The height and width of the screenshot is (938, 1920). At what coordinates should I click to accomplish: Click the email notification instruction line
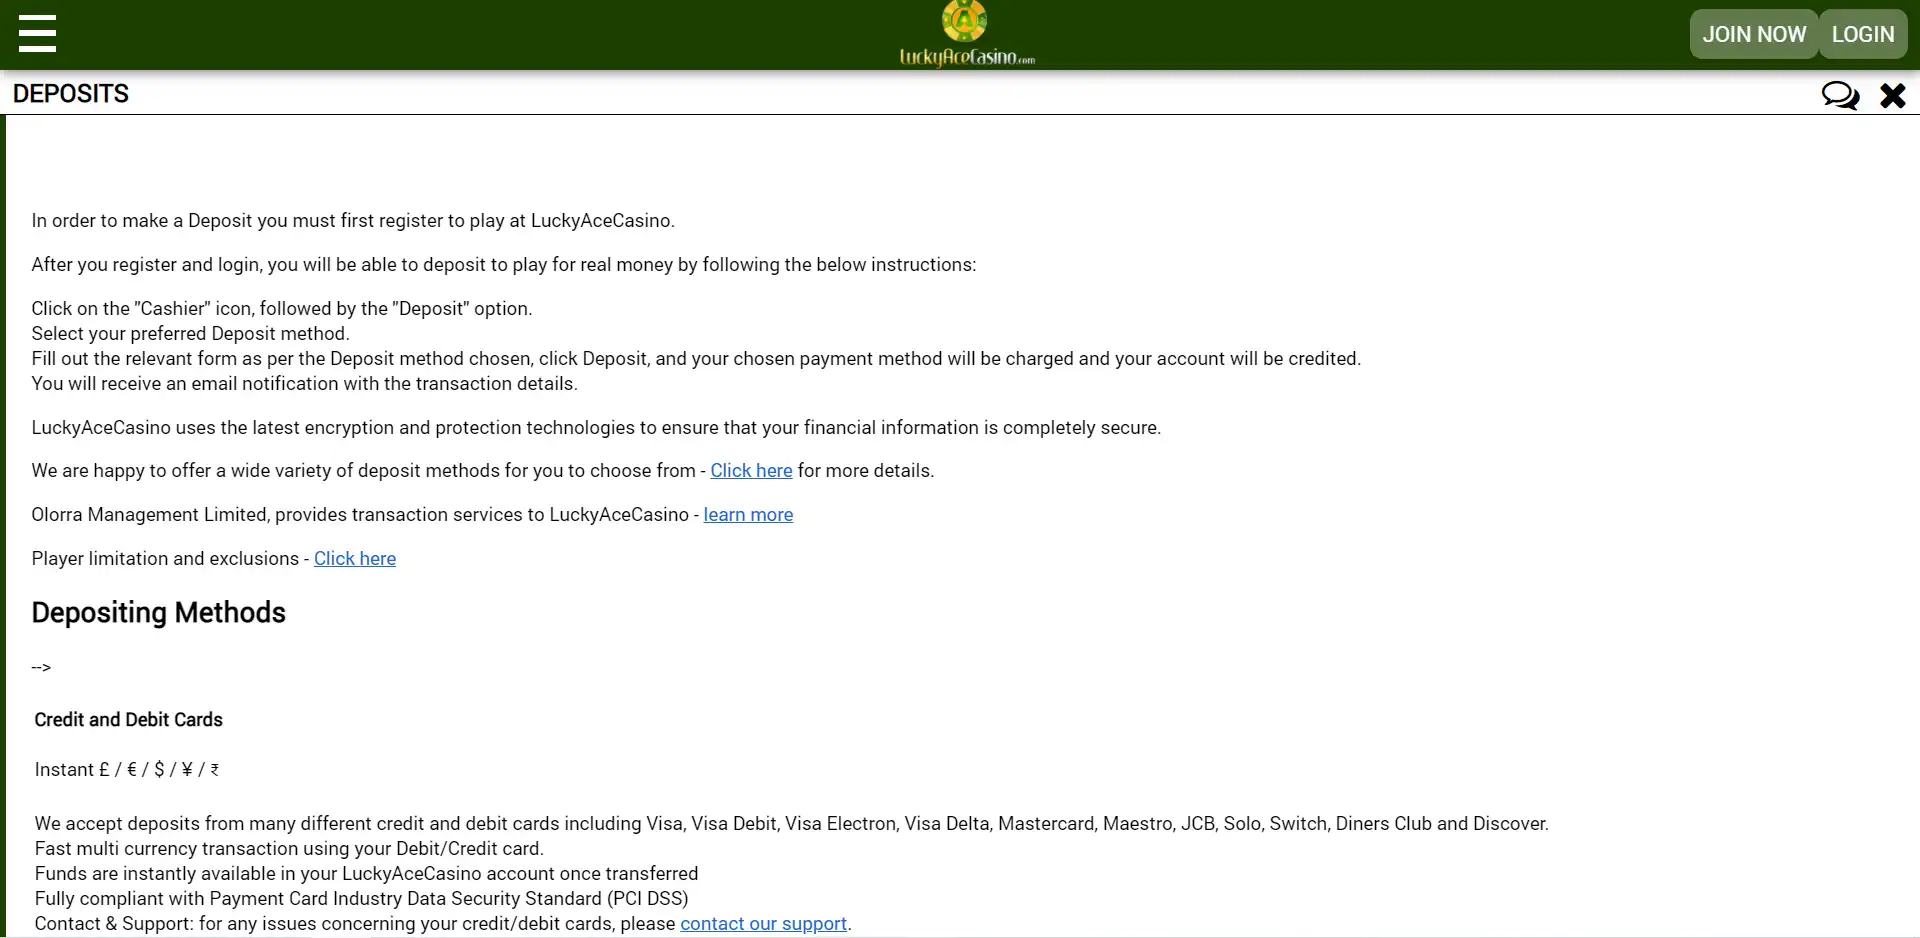click(304, 384)
